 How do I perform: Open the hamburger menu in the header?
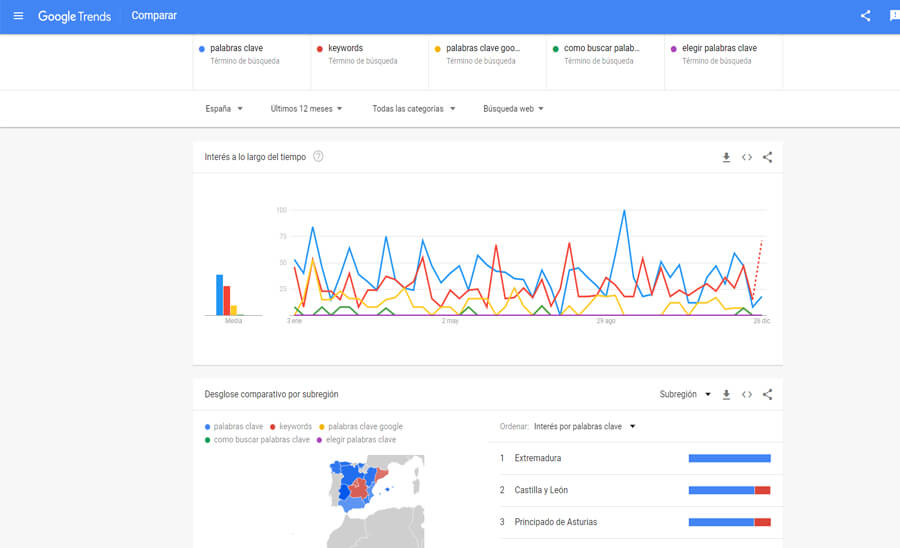[18, 15]
